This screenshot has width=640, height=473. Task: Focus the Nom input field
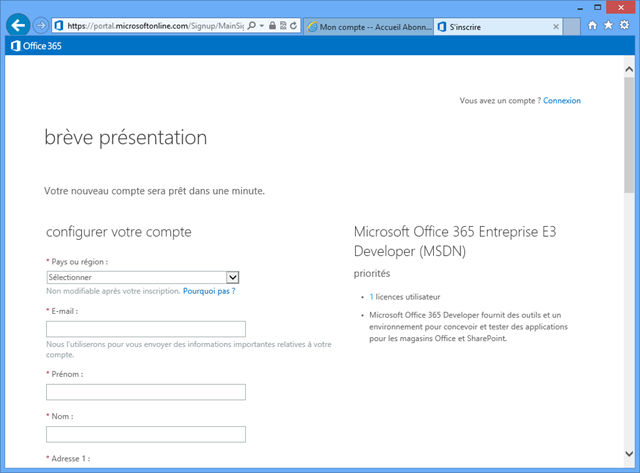146,434
